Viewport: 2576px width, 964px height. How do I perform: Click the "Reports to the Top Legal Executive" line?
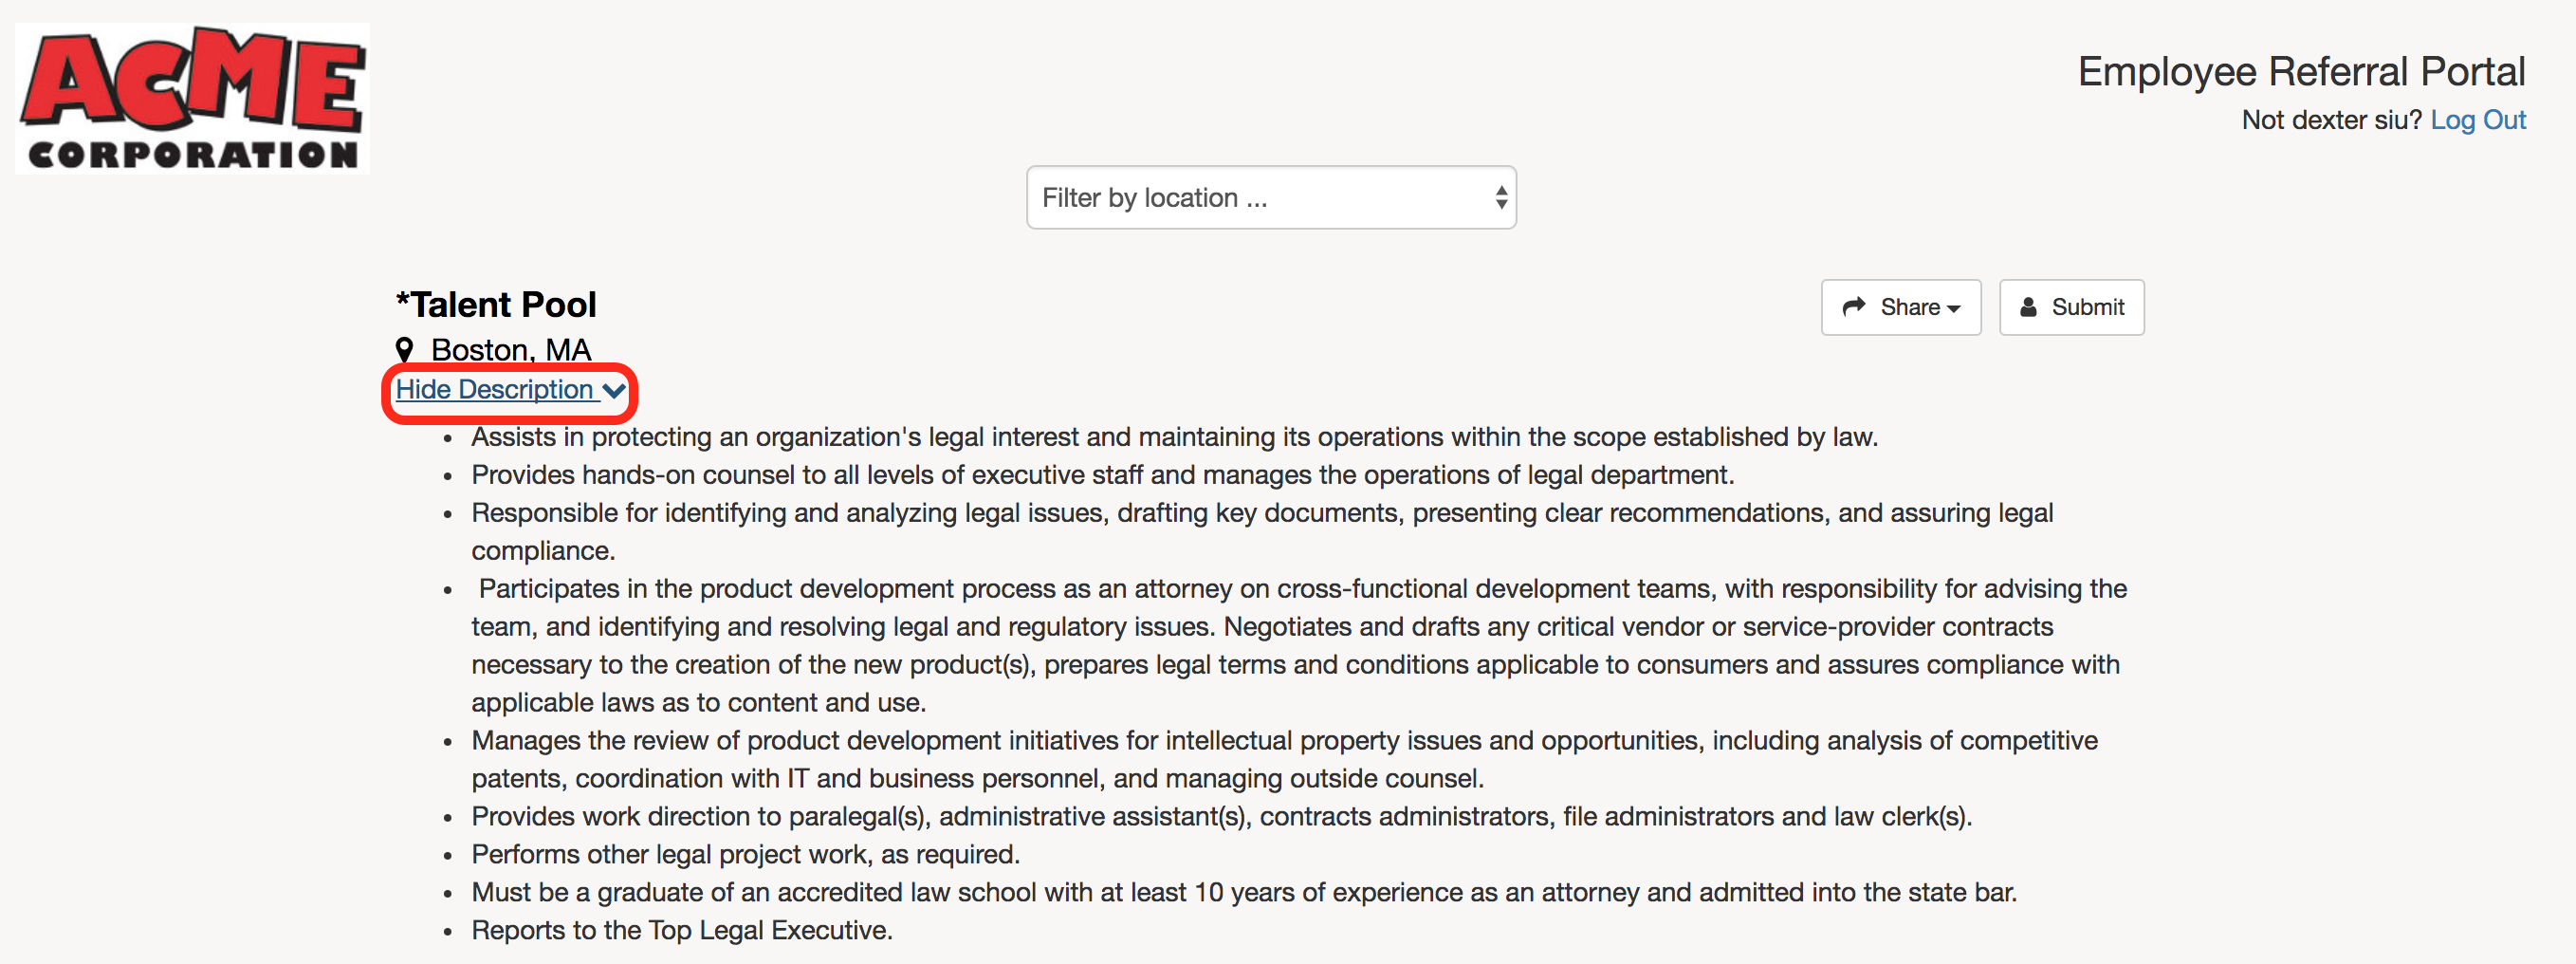681,930
